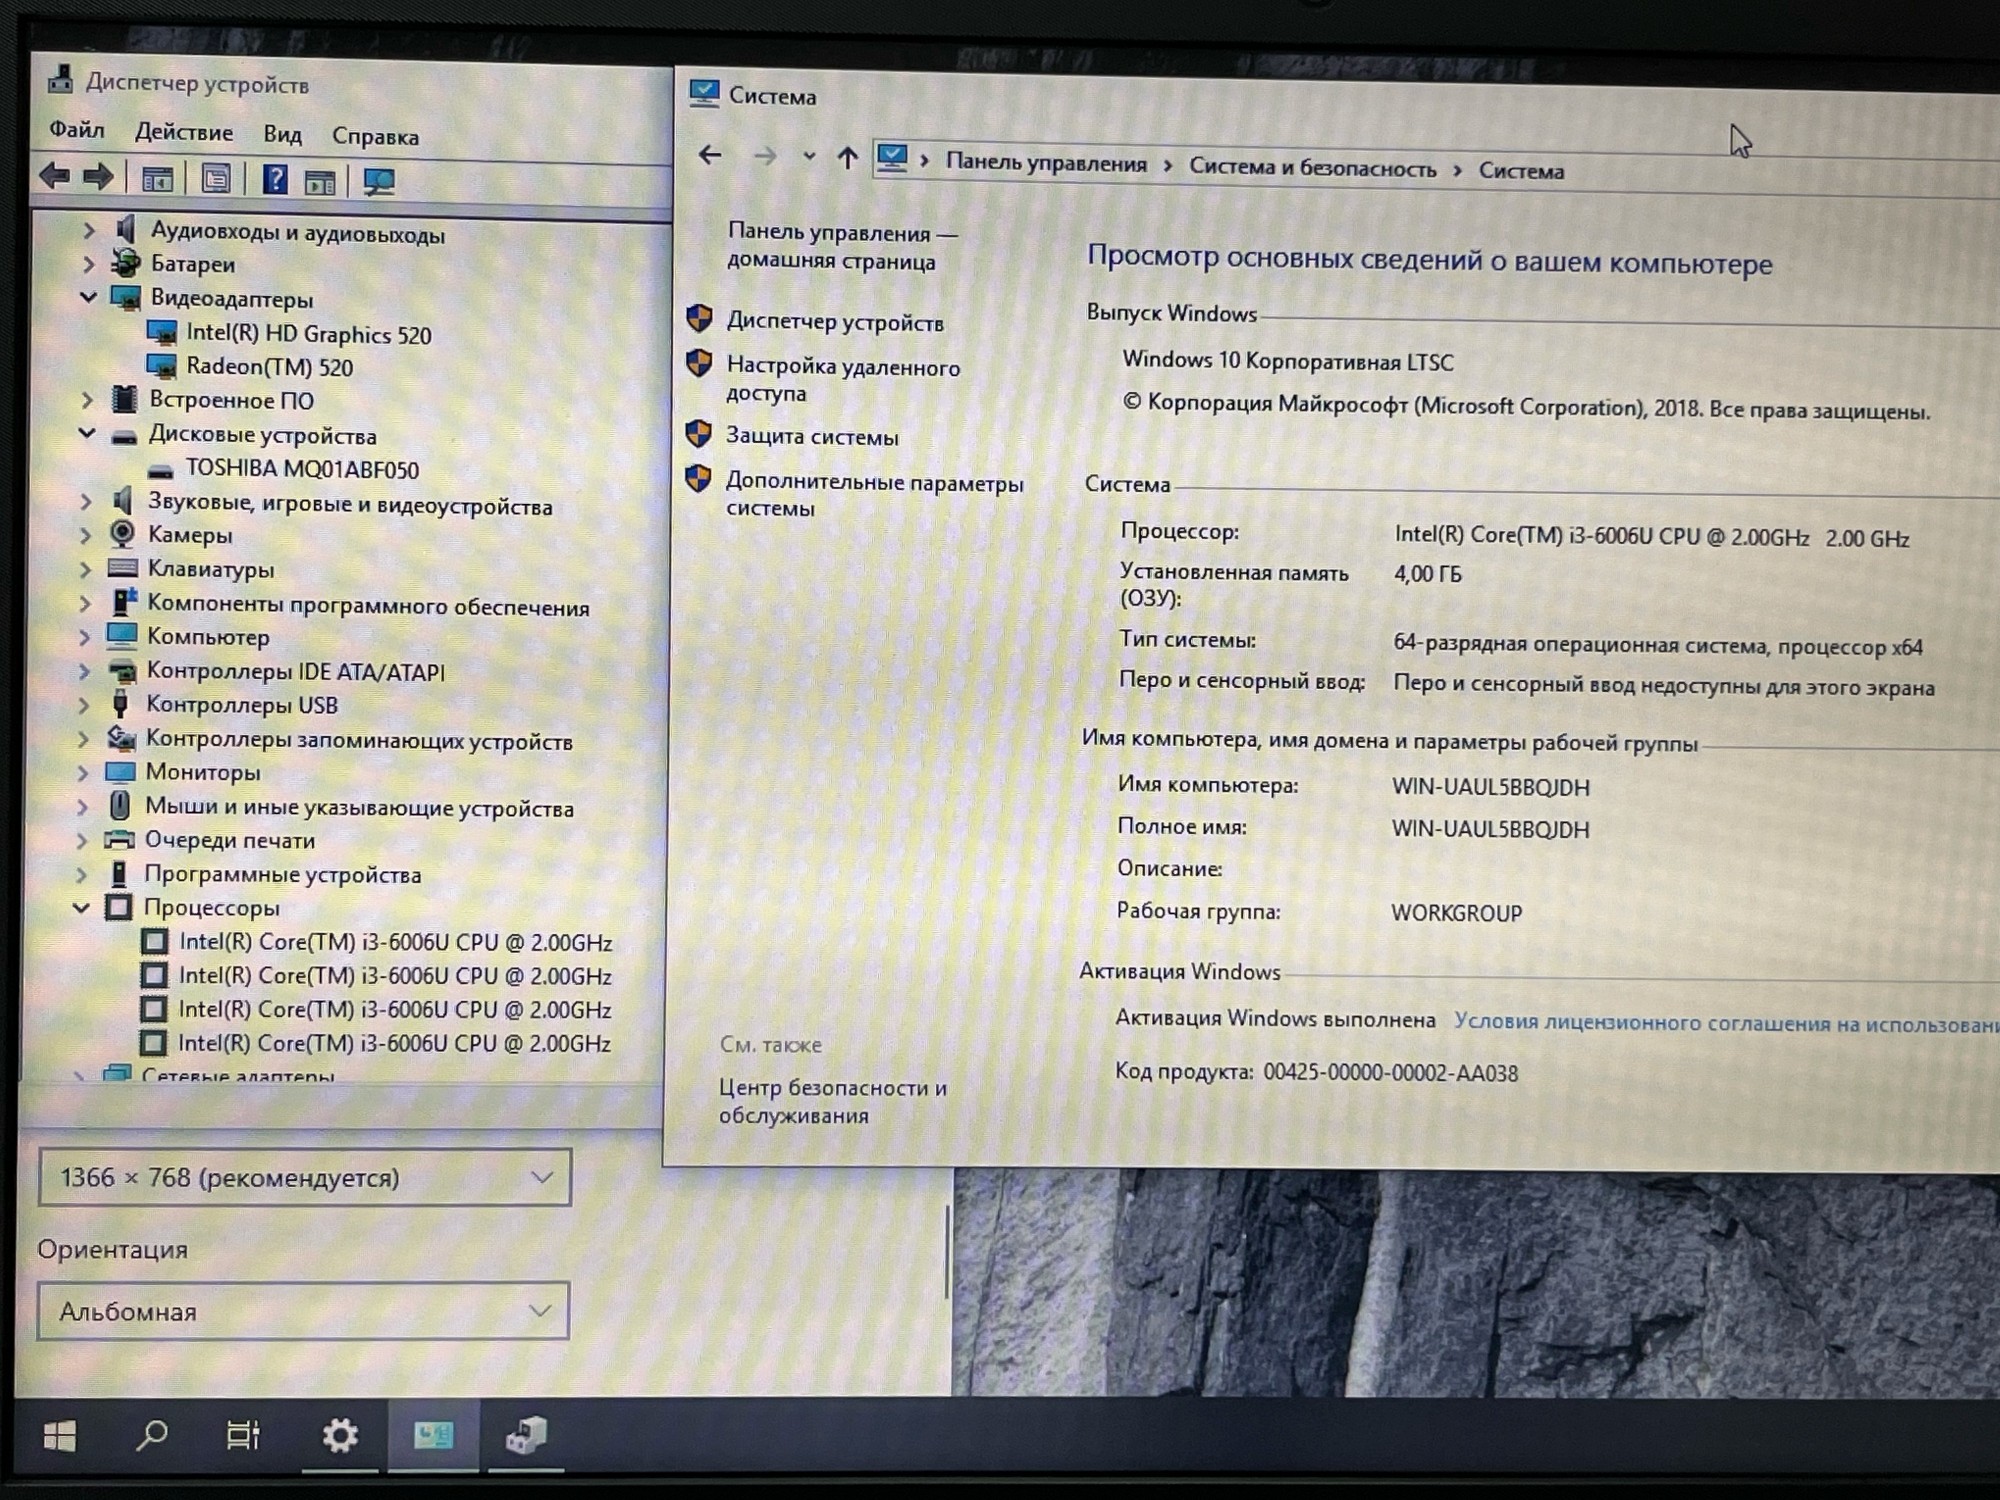Click the Камеры webcam icon
The height and width of the screenshot is (1500, 2000).
coord(122,534)
